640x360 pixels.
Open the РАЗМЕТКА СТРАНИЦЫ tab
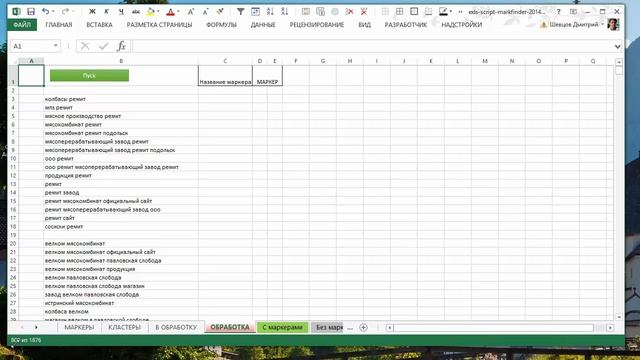pos(159,25)
